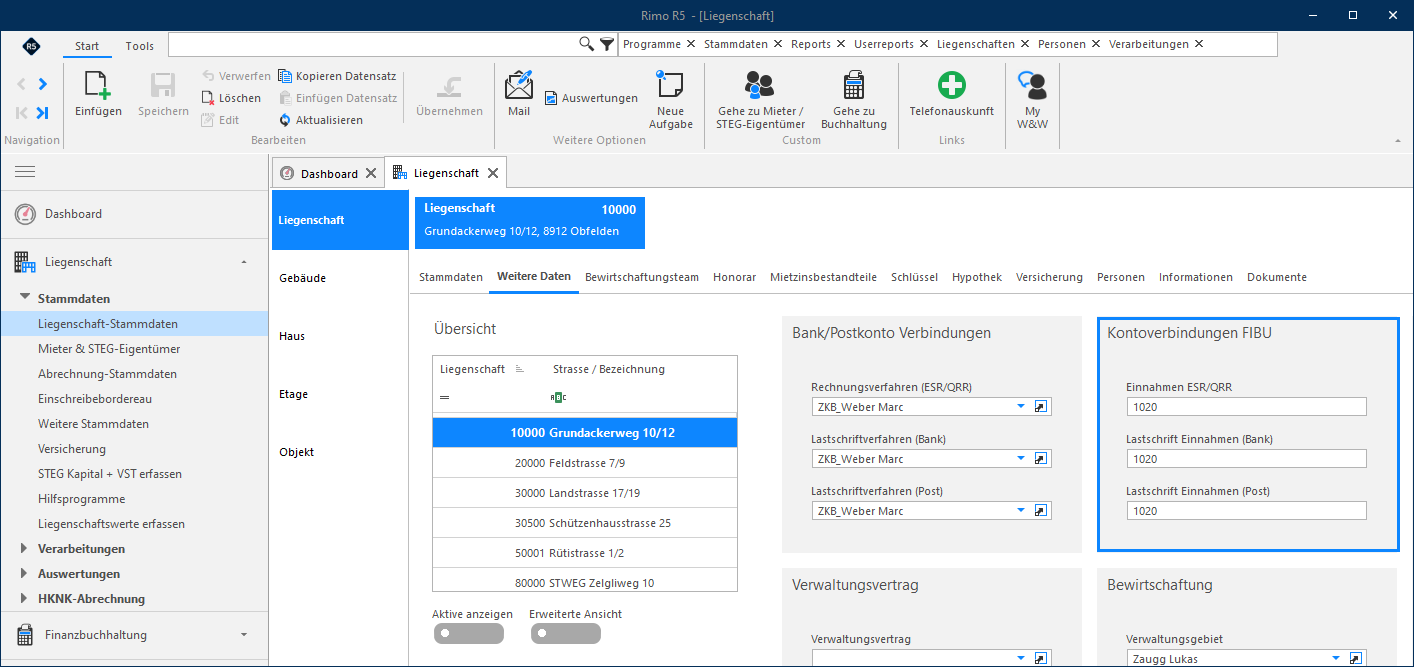This screenshot has width=1414, height=667.
Task: Open the link button beside Rechnungsverfahren (ESR/QRR)
Action: click(1040, 407)
